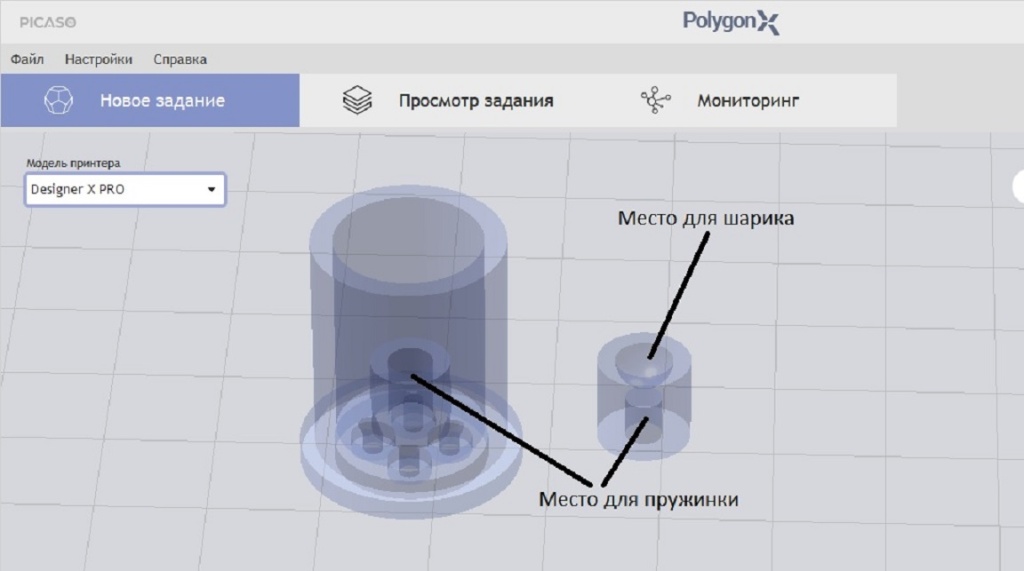1024x571 pixels.
Task: Click the white round button at right edge
Action: pos(1017,185)
